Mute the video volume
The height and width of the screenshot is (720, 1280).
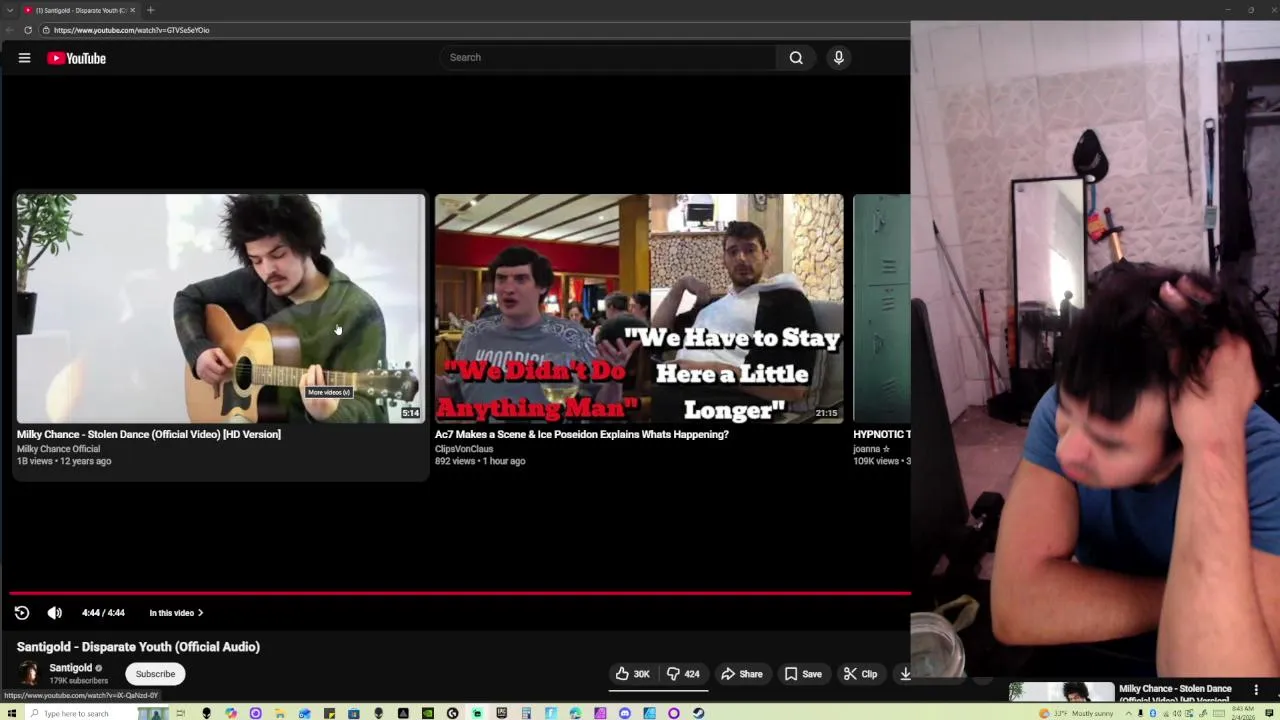[x=55, y=613]
